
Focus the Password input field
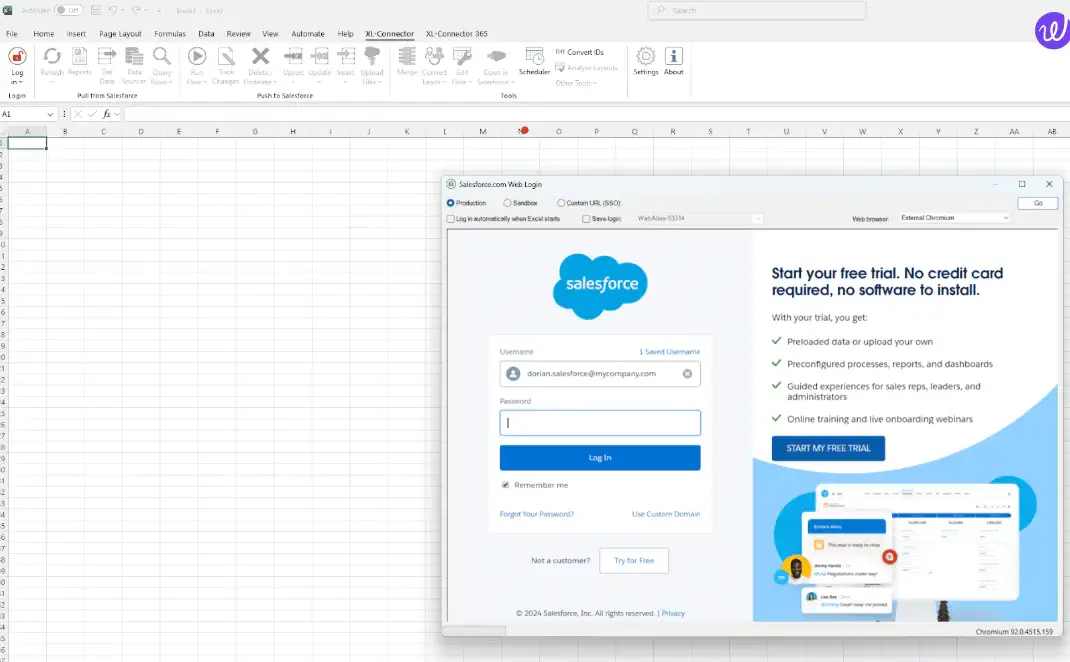tap(600, 423)
